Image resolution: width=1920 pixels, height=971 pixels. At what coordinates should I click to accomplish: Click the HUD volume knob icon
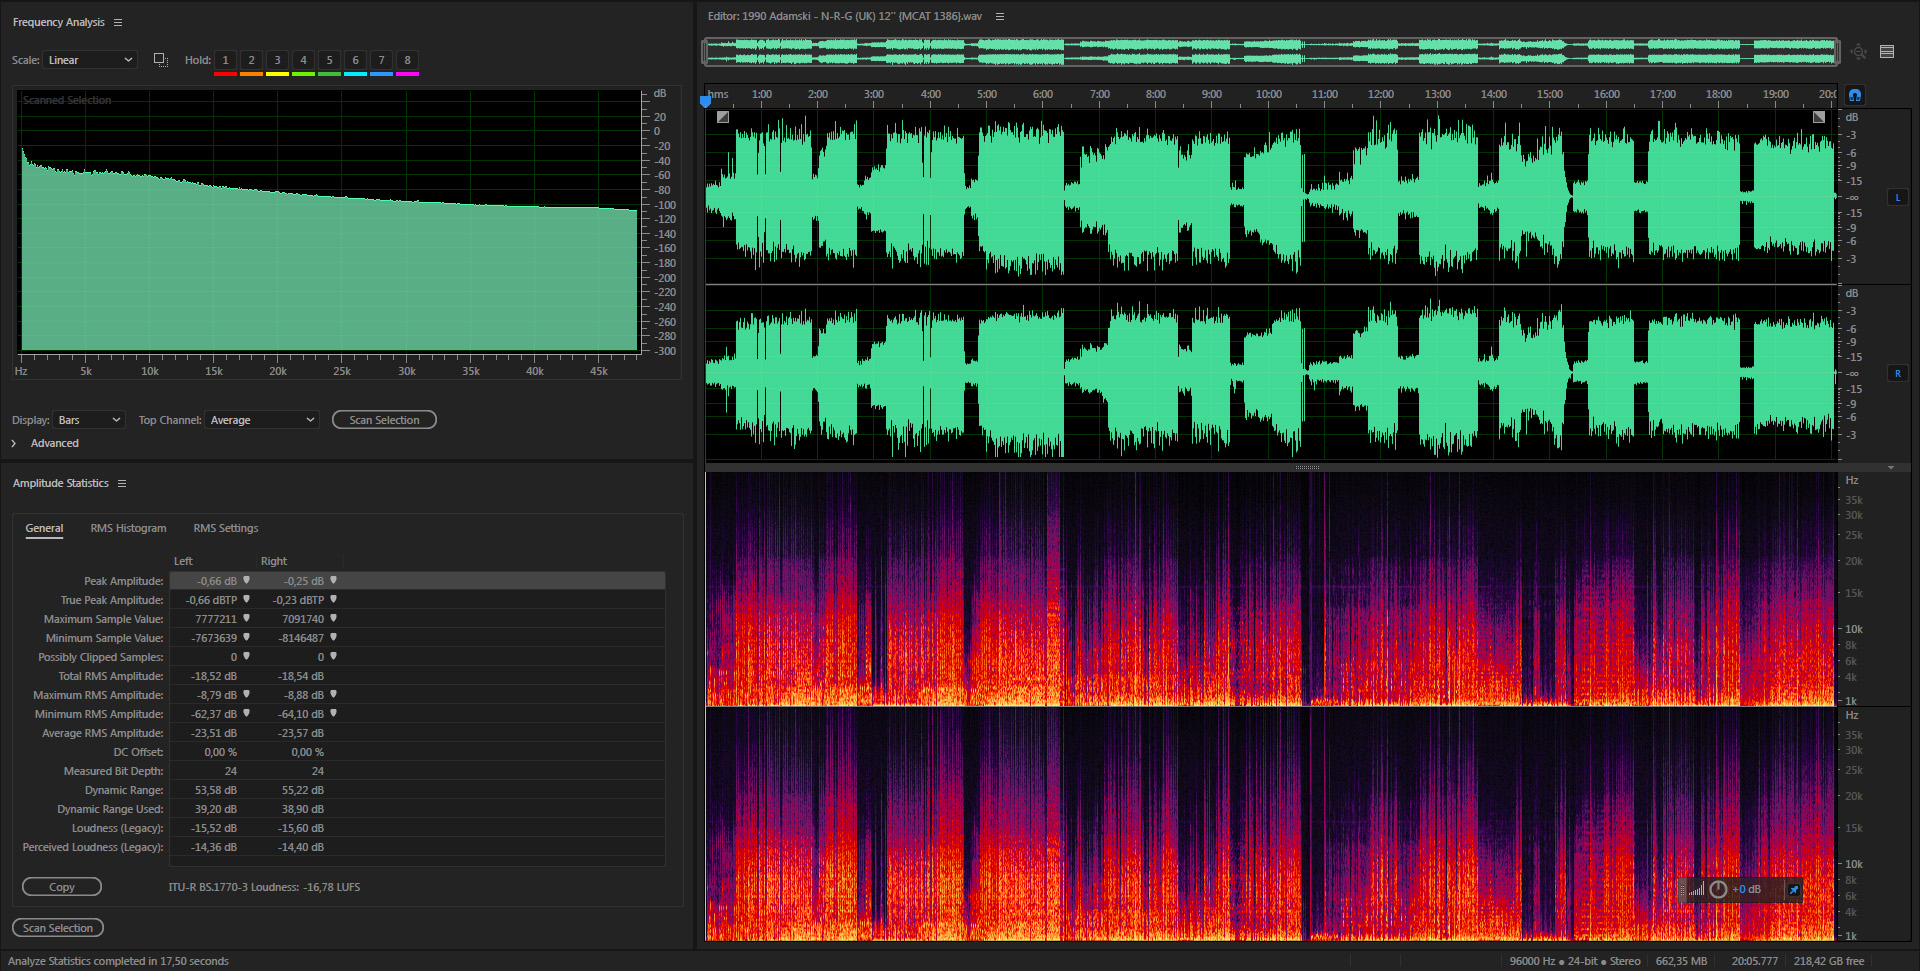click(x=1718, y=889)
